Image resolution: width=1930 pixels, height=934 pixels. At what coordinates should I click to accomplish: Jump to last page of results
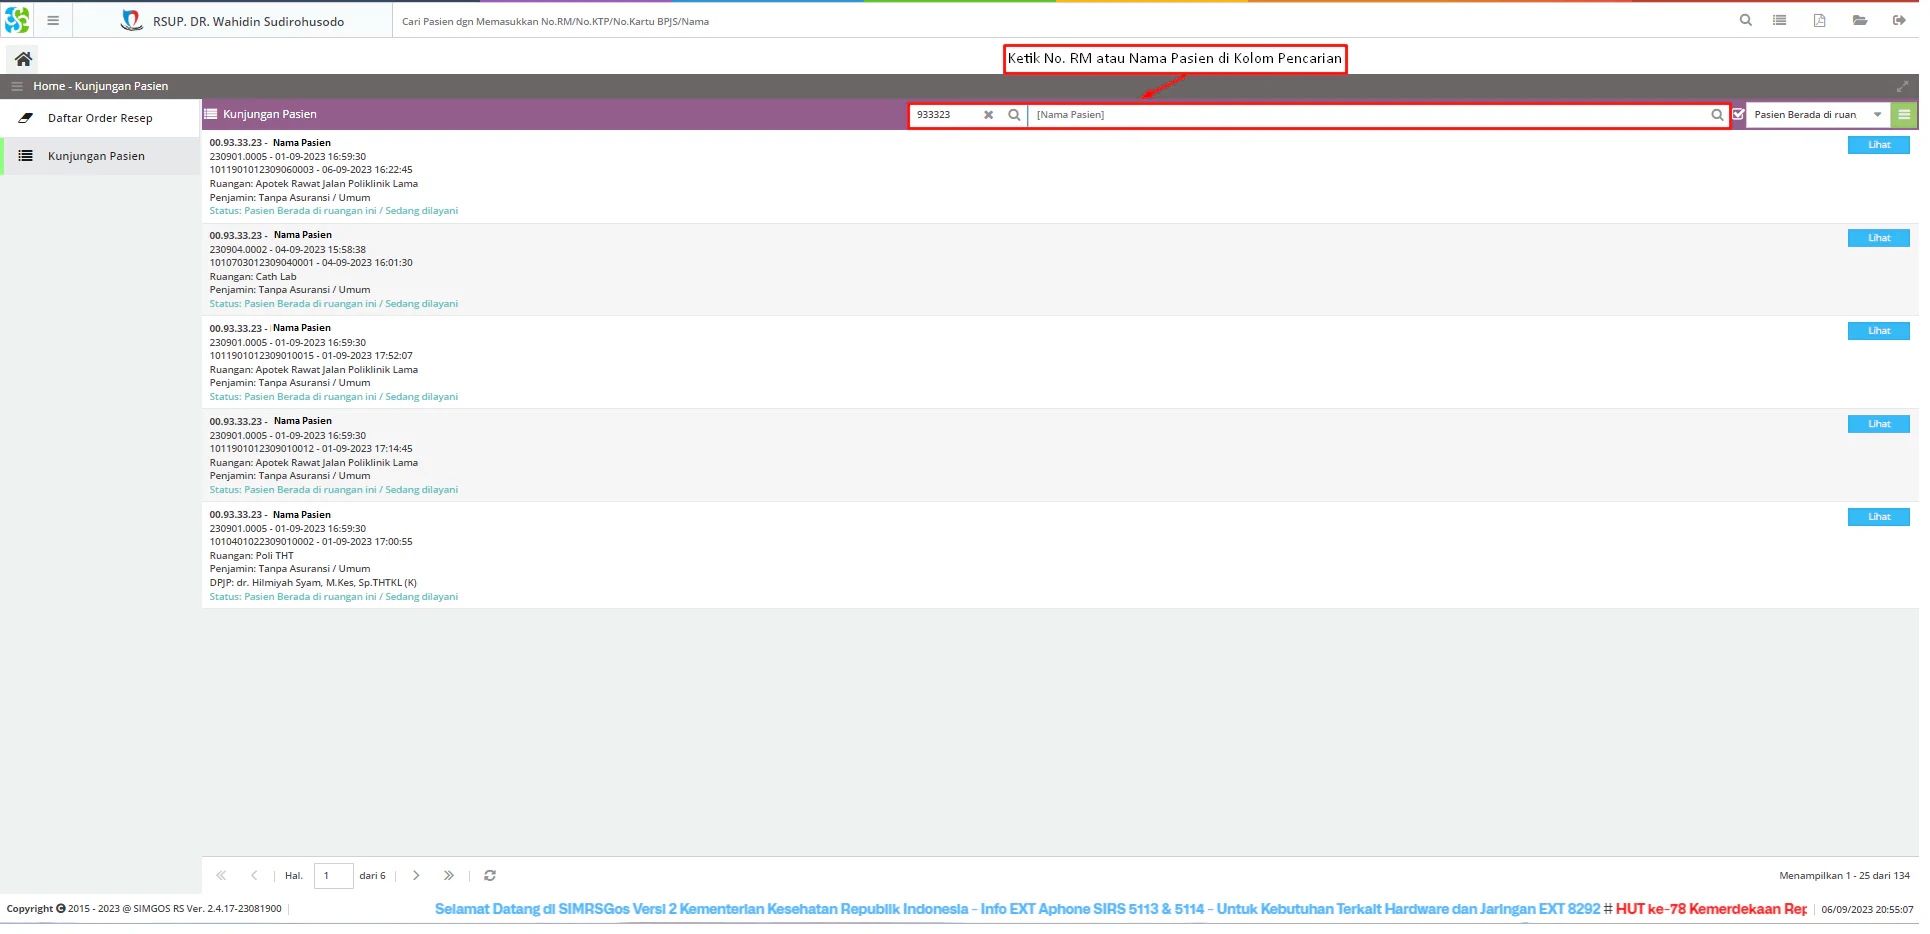449,876
